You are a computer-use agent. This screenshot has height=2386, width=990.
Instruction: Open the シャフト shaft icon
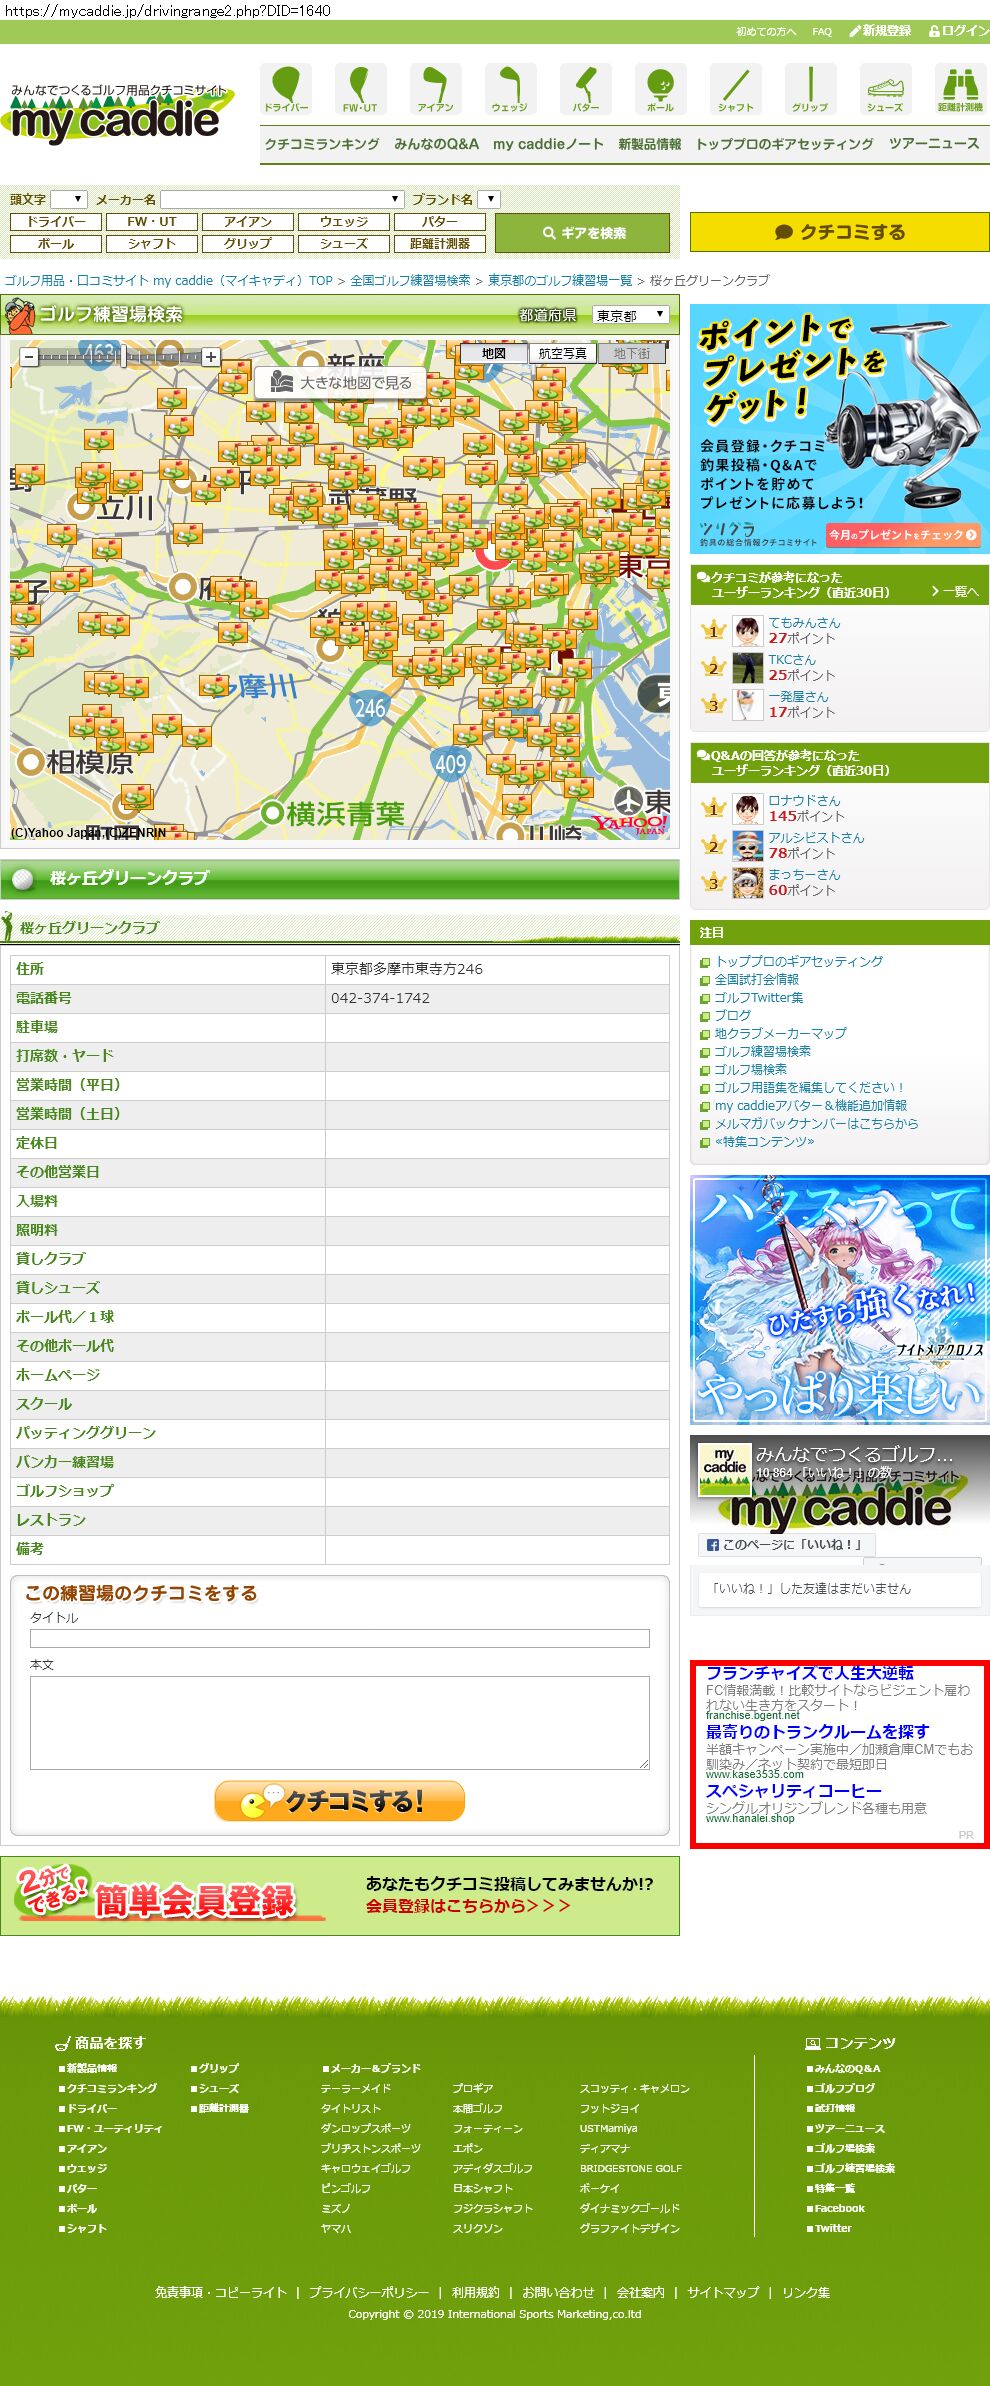point(735,89)
